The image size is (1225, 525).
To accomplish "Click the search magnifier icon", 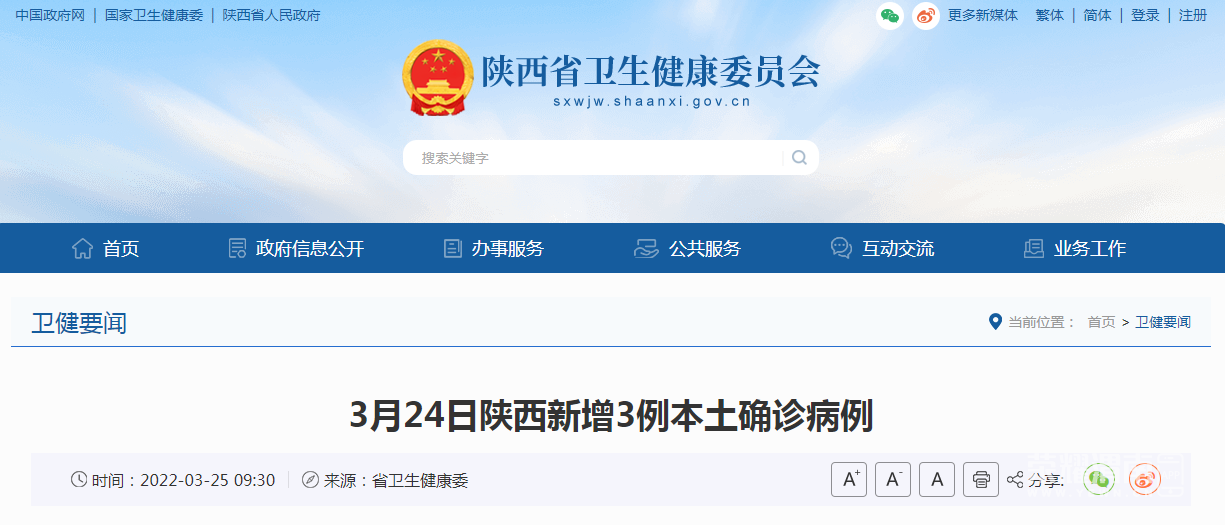I will (x=799, y=157).
